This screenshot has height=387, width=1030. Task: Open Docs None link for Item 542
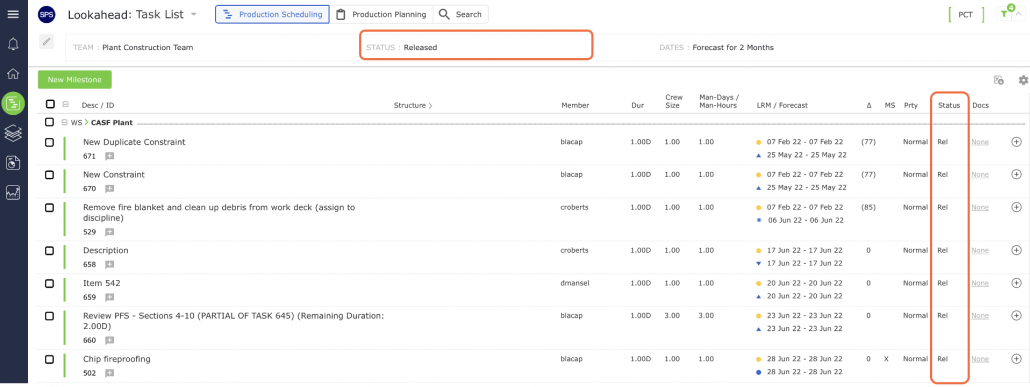(979, 283)
